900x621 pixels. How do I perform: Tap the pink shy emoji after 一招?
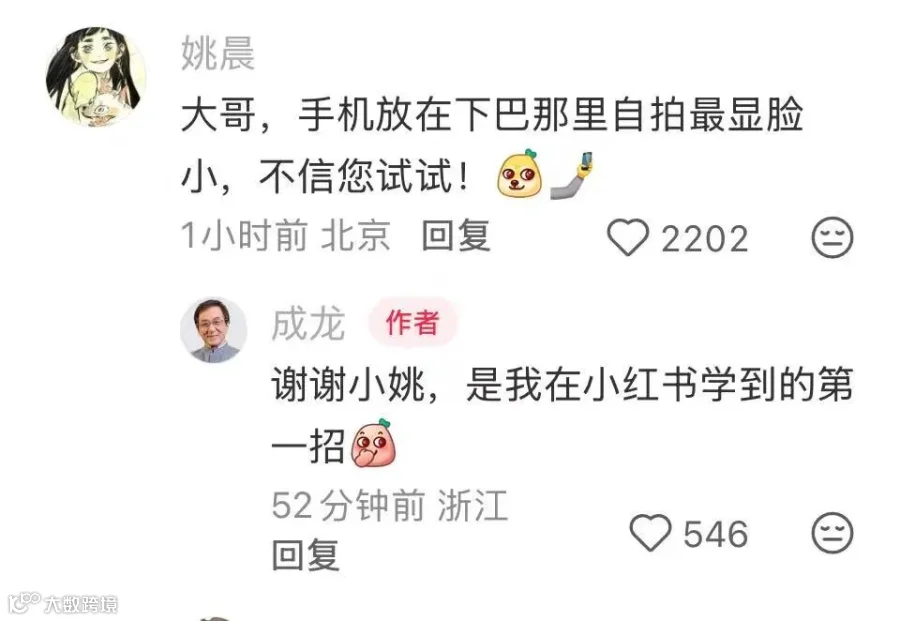coord(373,443)
